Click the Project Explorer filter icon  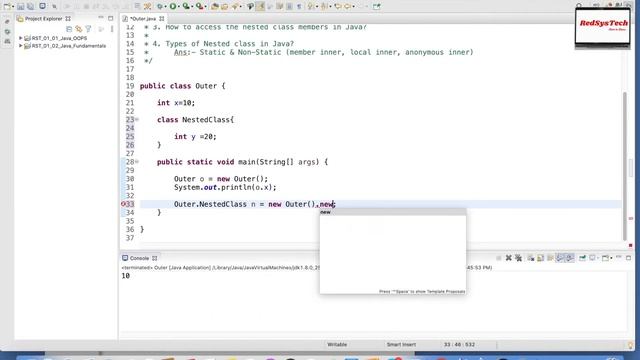tap(88, 29)
